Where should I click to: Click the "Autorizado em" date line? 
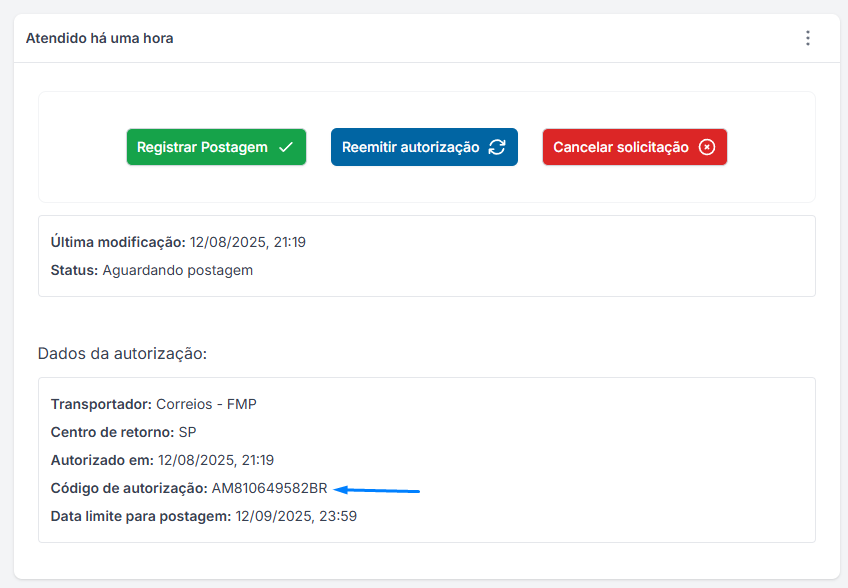162,460
